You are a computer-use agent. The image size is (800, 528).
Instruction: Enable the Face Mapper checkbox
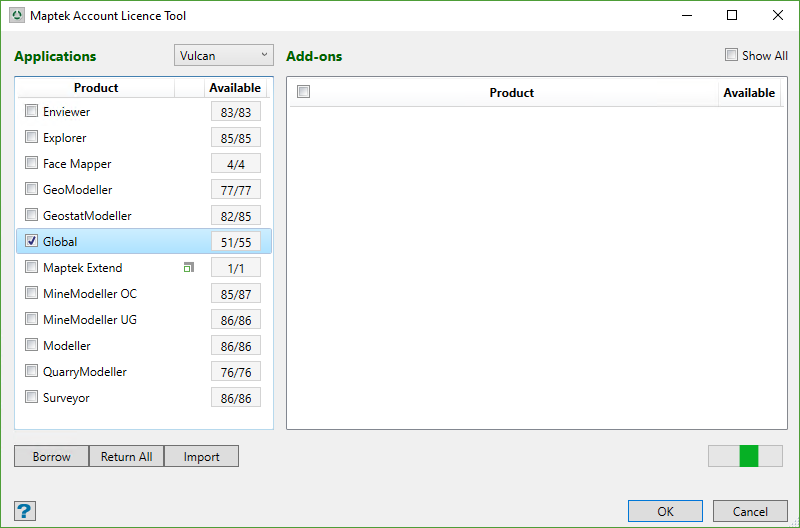pos(32,163)
